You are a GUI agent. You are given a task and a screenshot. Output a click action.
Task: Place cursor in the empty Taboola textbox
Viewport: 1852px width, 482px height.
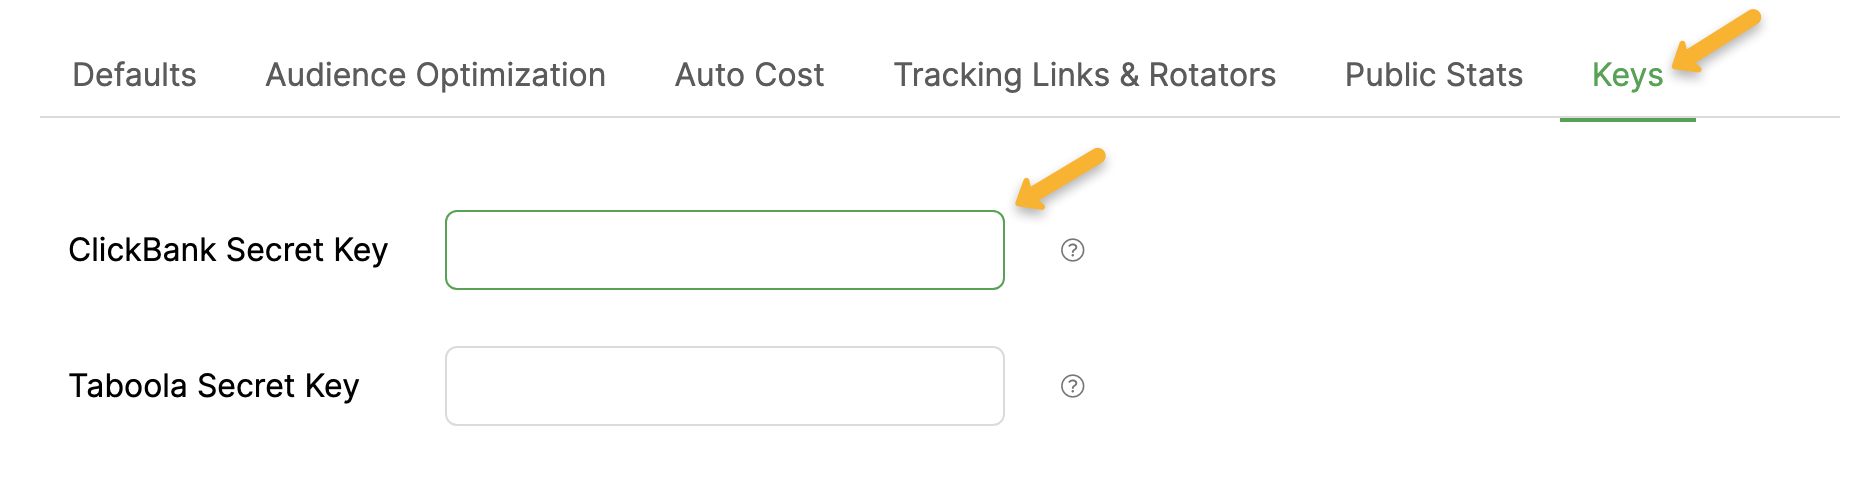[x=724, y=386]
